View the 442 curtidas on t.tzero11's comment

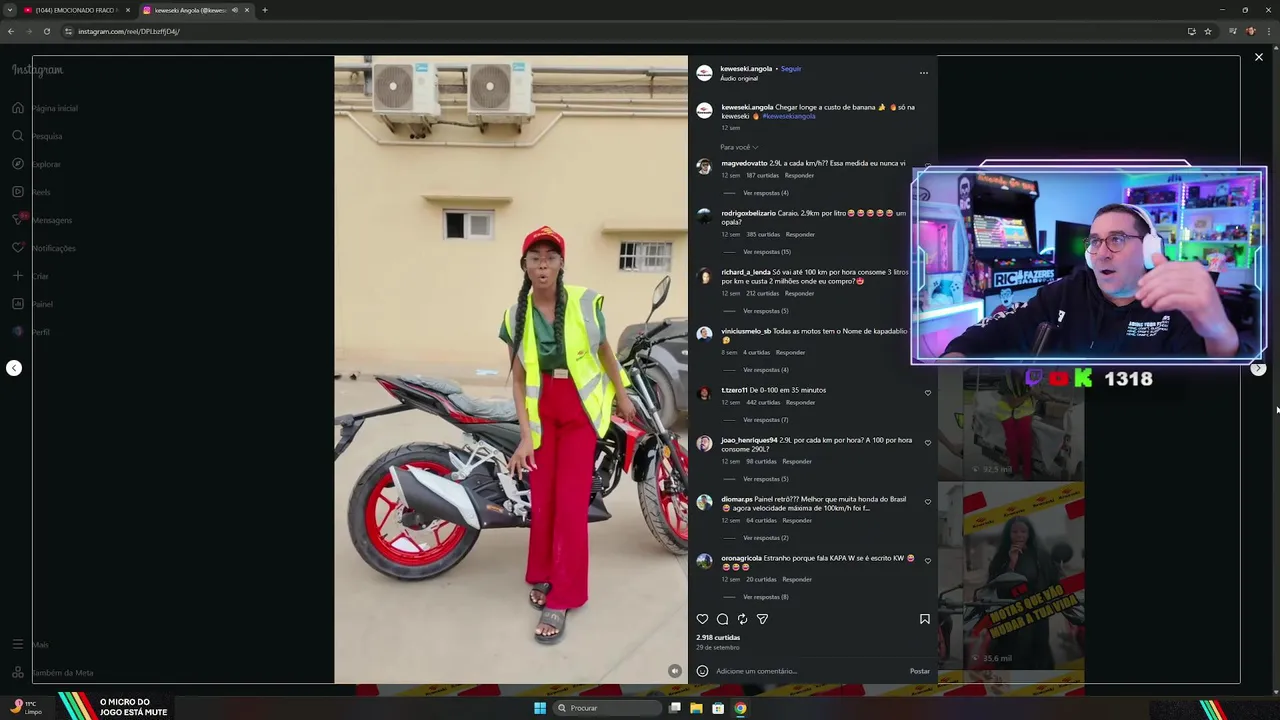761,402
